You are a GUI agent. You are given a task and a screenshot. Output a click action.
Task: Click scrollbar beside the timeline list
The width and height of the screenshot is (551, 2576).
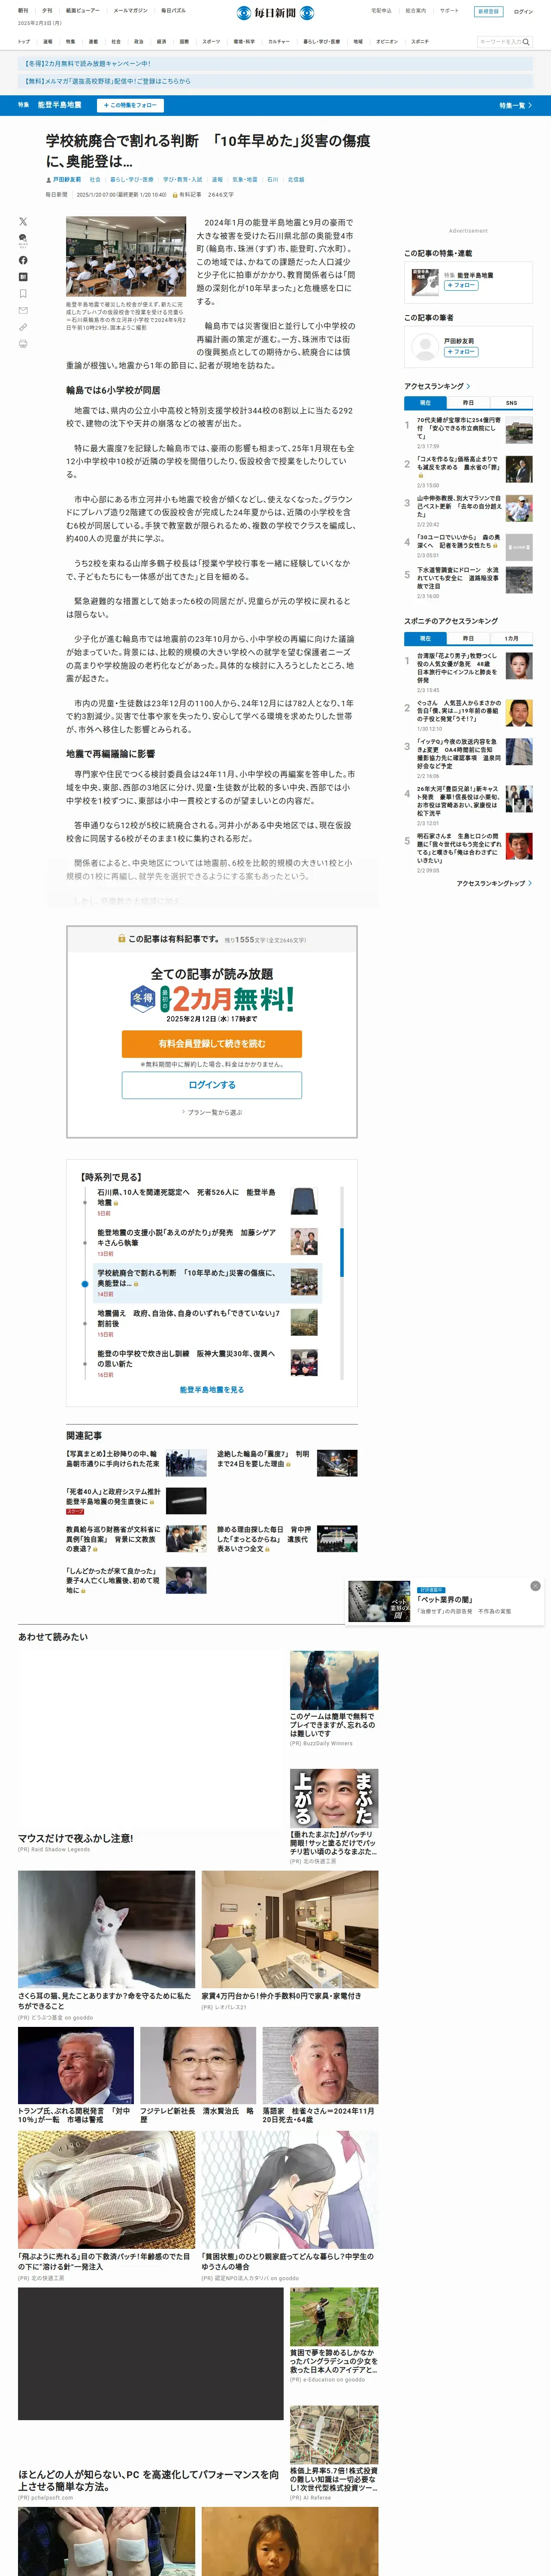pos(343,1253)
